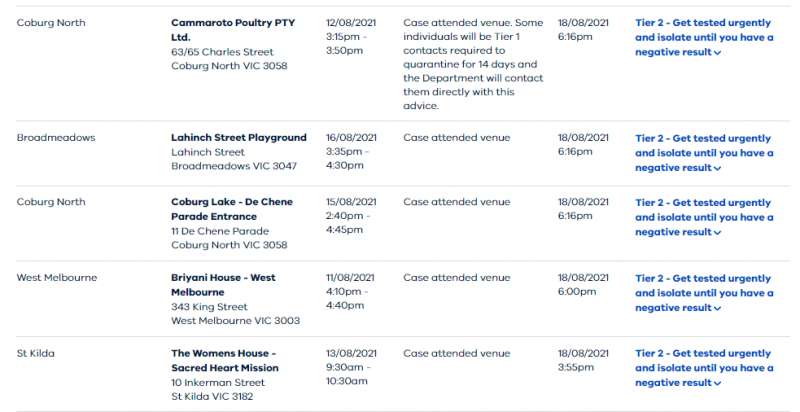Screen dimensions: 800x412
Task: Expand Tier 2 advice for The Womens House
Action: (704, 368)
